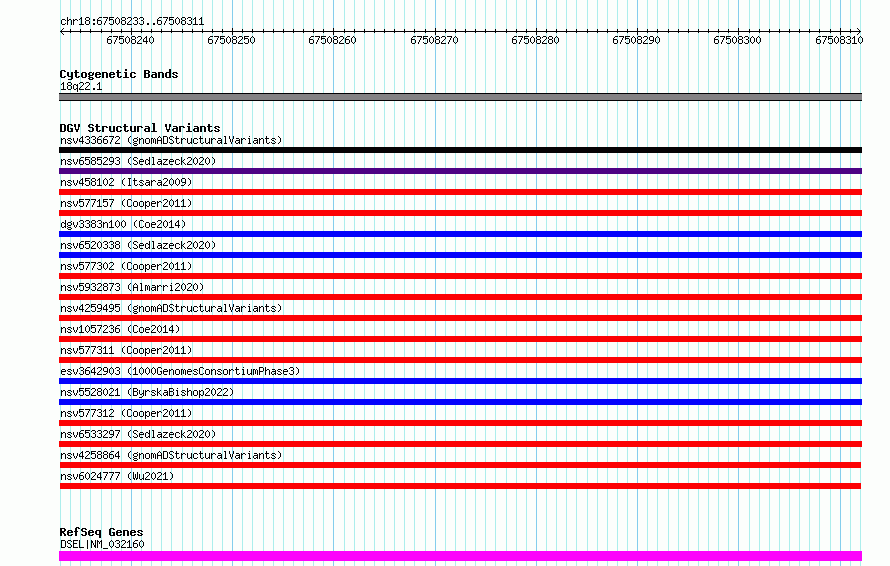Click the nsv4336672 gnomADStructuralVariants label
Viewport: 890px width, 566px height.
point(171,140)
